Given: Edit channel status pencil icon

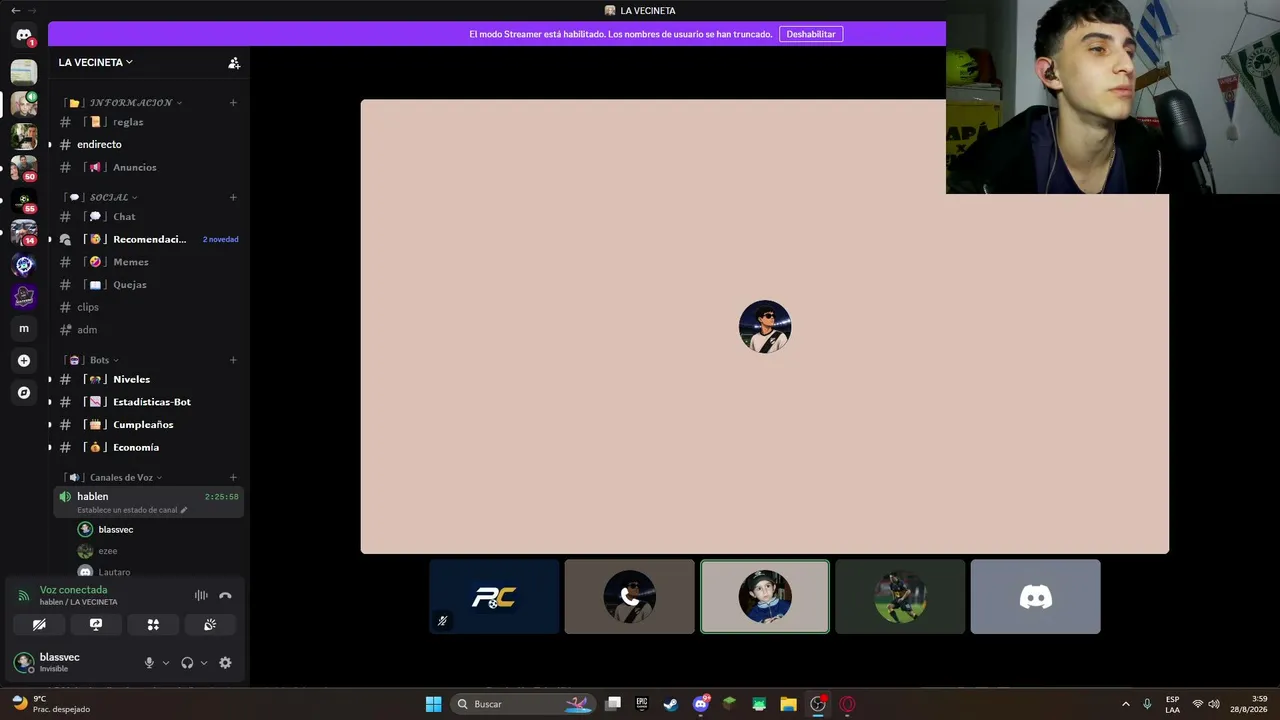Looking at the screenshot, I should tap(183, 510).
